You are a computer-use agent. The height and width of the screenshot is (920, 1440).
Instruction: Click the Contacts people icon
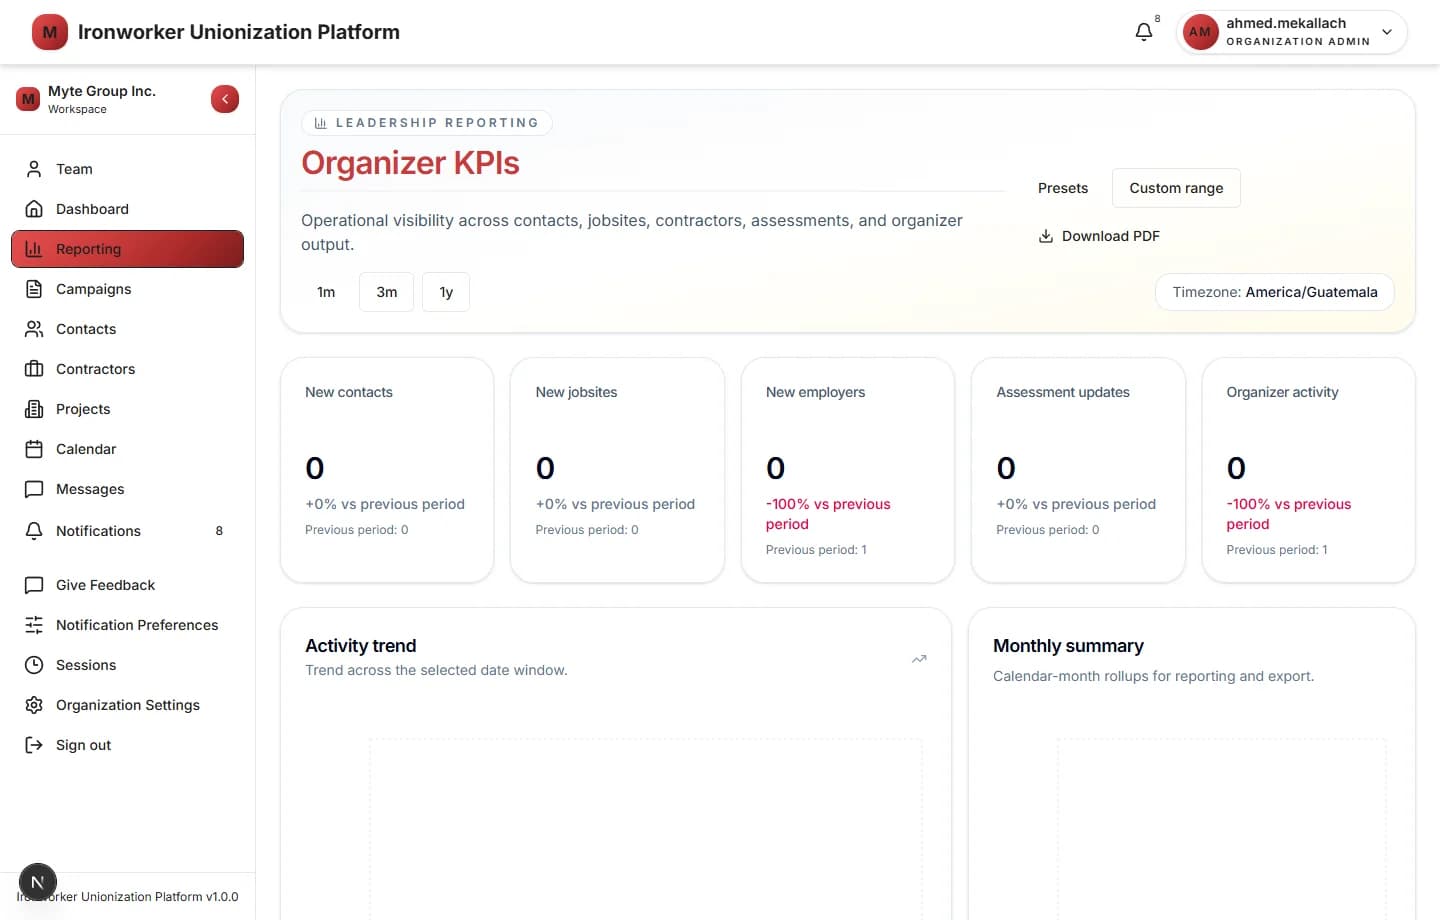[34, 329]
